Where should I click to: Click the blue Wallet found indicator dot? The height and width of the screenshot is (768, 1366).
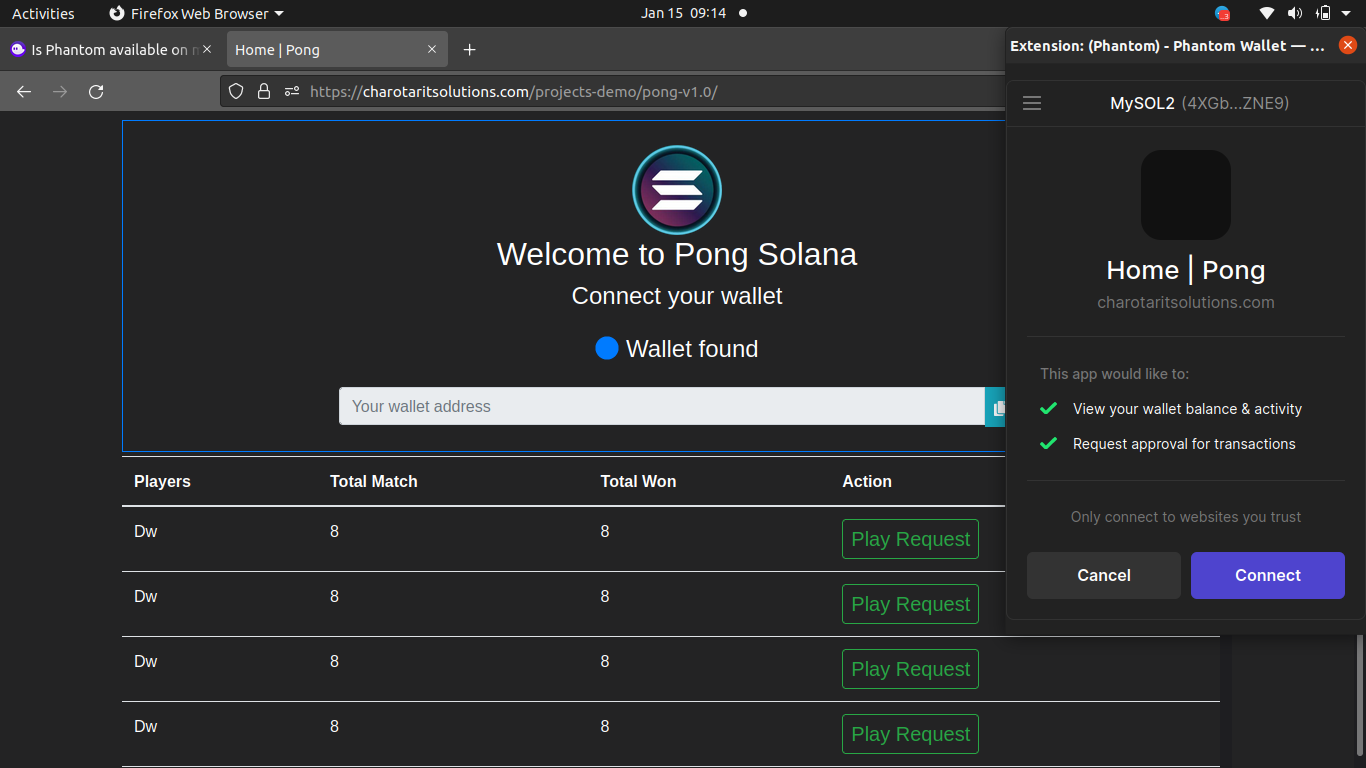(x=606, y=348)
